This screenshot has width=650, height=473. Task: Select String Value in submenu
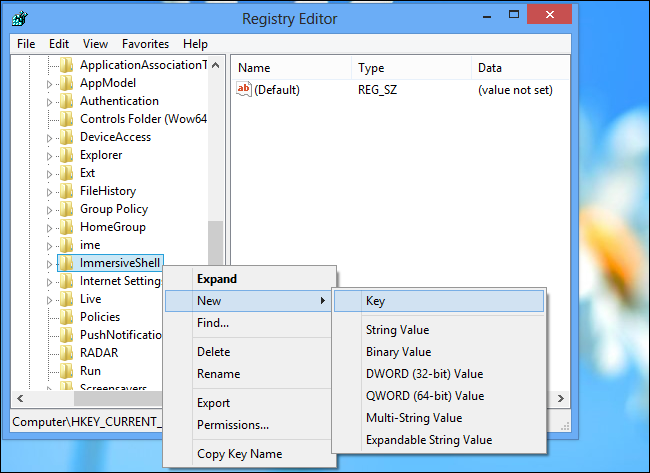coord(439,330)
